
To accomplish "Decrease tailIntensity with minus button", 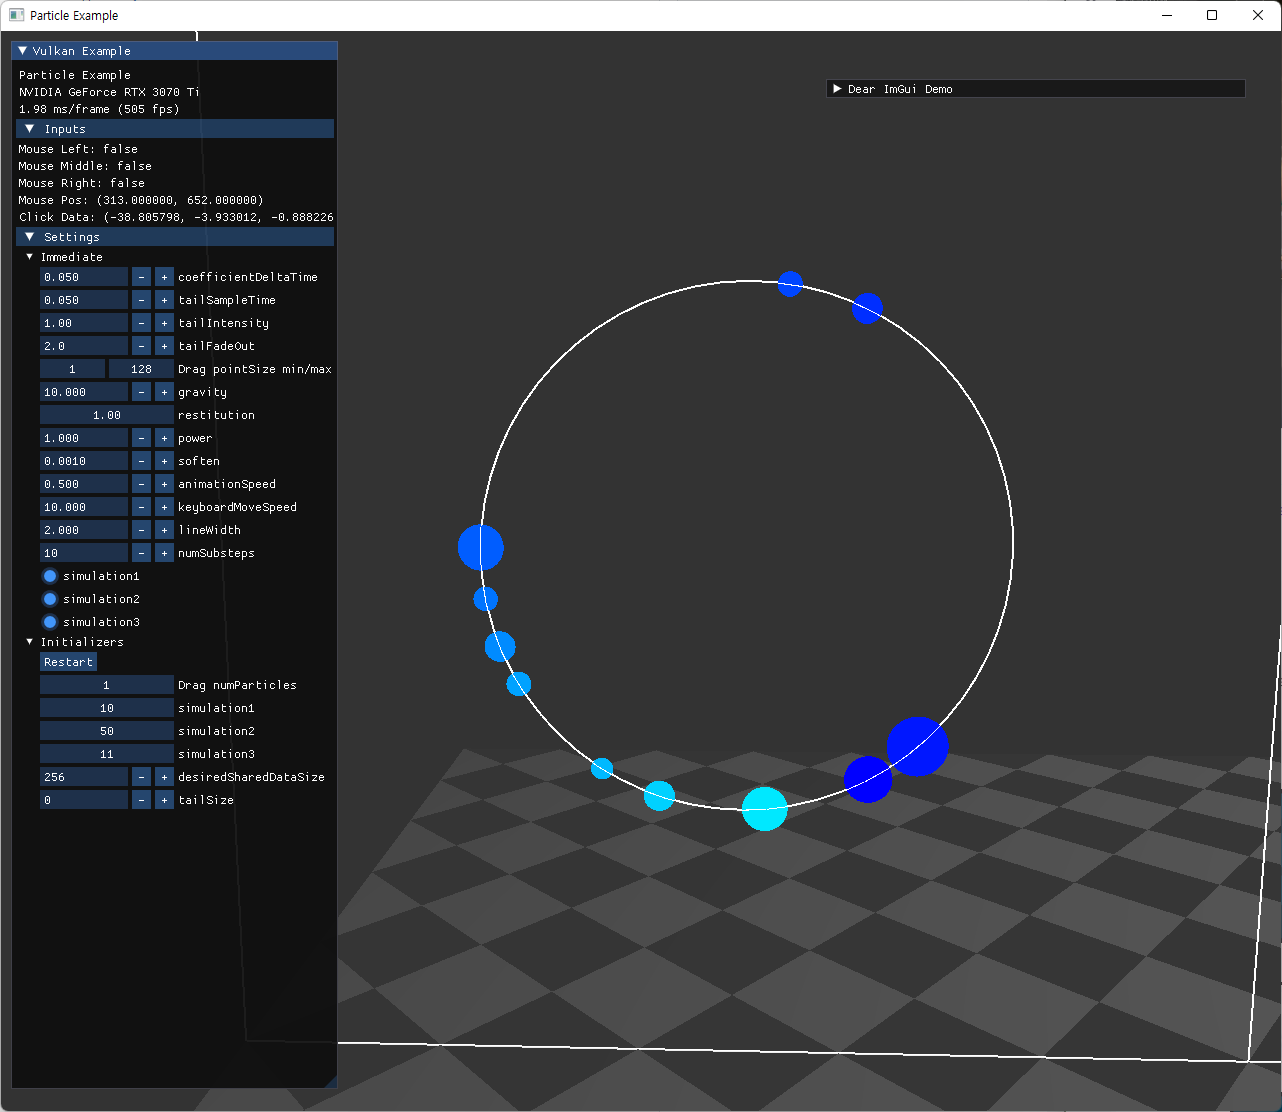I will click(x=141, y=323).
